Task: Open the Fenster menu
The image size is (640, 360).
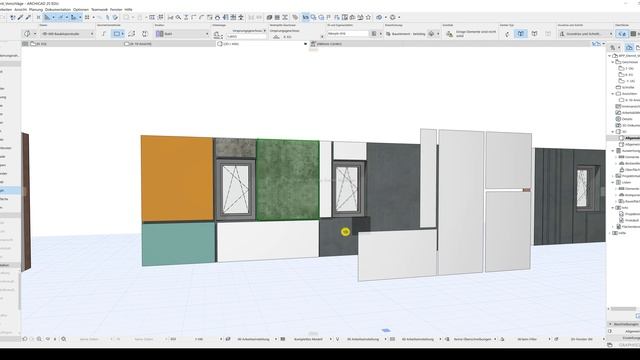Action: point(116,9)
